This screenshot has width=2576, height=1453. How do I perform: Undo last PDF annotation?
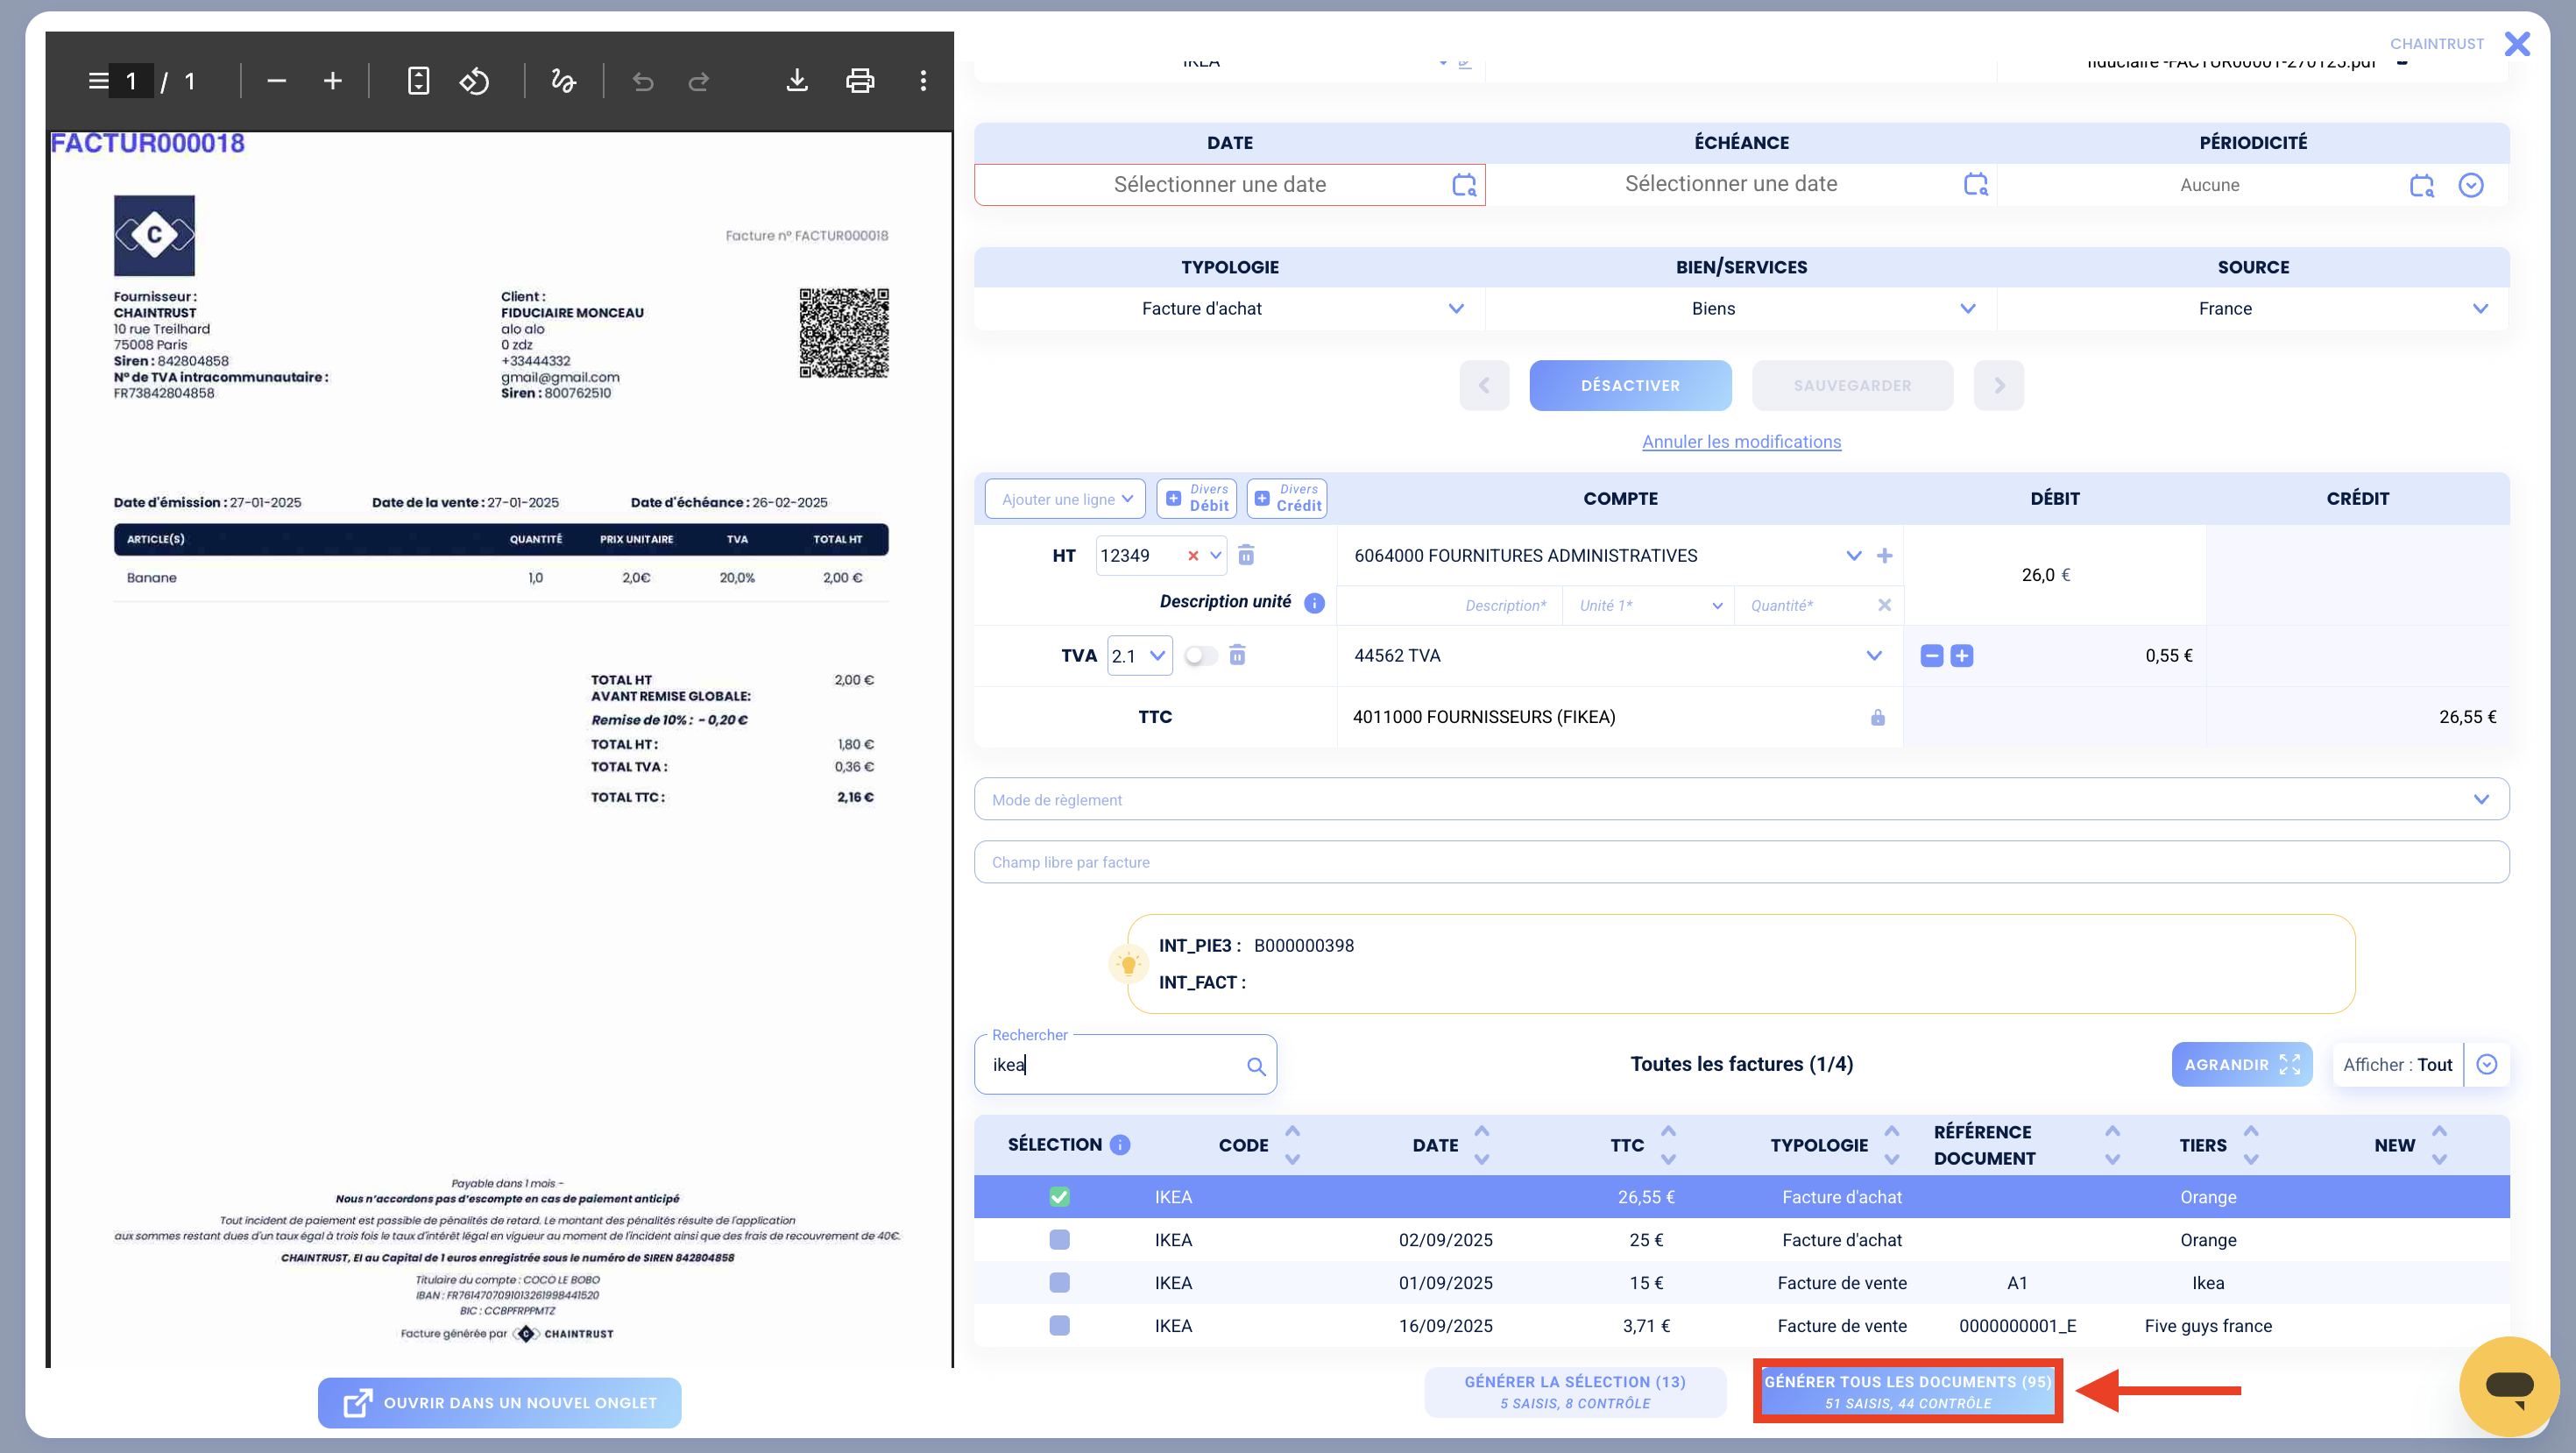pyautogui.click(x=643, y=81)
